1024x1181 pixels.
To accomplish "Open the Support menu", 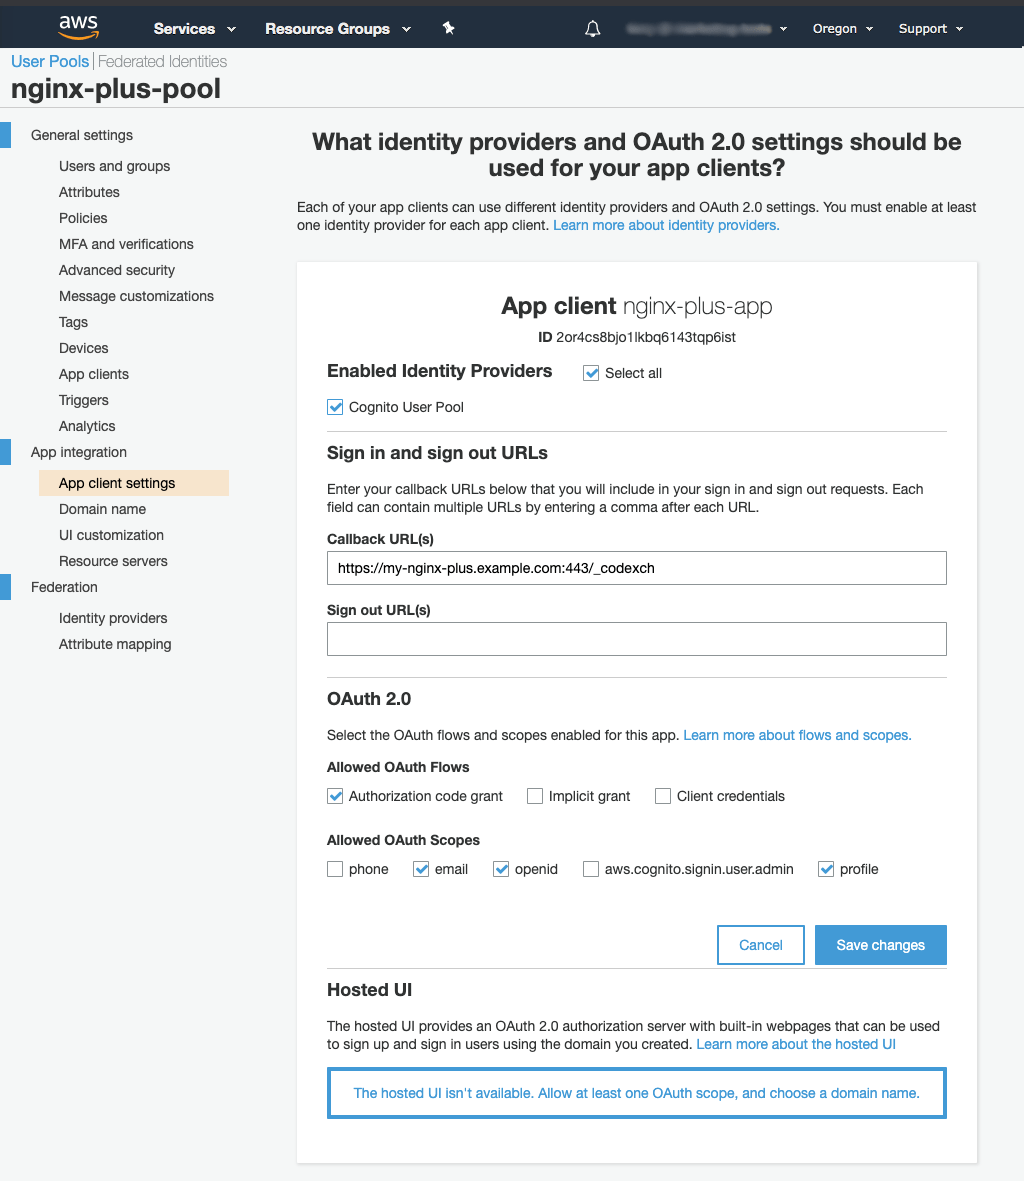I will (x=930, y=29).
